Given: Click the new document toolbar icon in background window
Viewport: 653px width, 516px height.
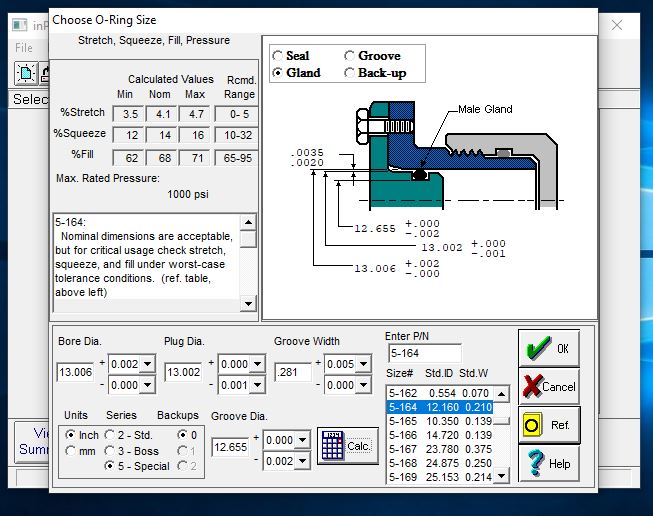Looking at the screenshot, I should (x=26, y=73).
